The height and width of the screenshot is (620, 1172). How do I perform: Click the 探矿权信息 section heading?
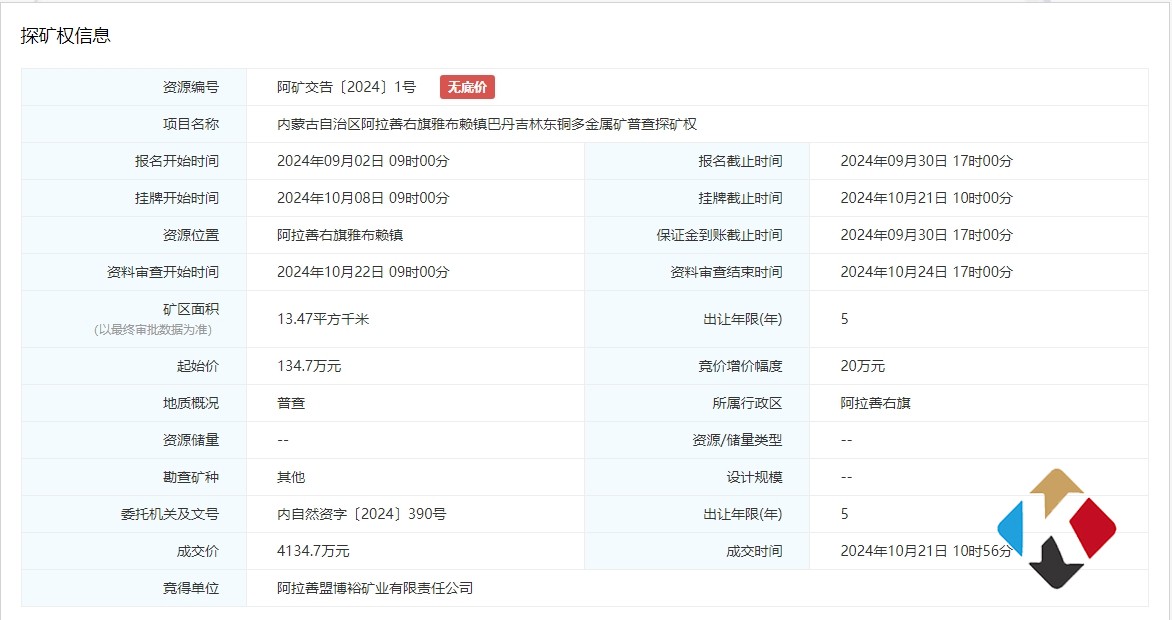point(66,36)
